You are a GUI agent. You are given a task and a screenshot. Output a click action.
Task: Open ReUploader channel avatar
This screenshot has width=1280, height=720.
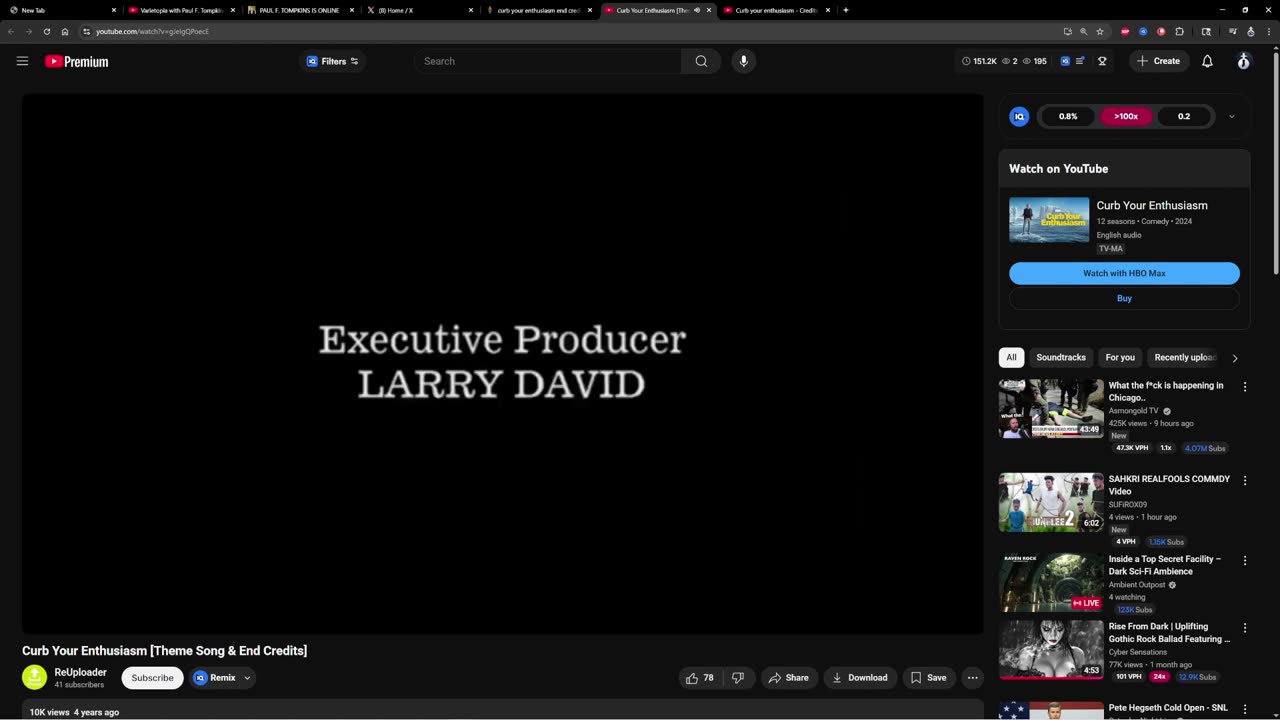tap(35, 678)
